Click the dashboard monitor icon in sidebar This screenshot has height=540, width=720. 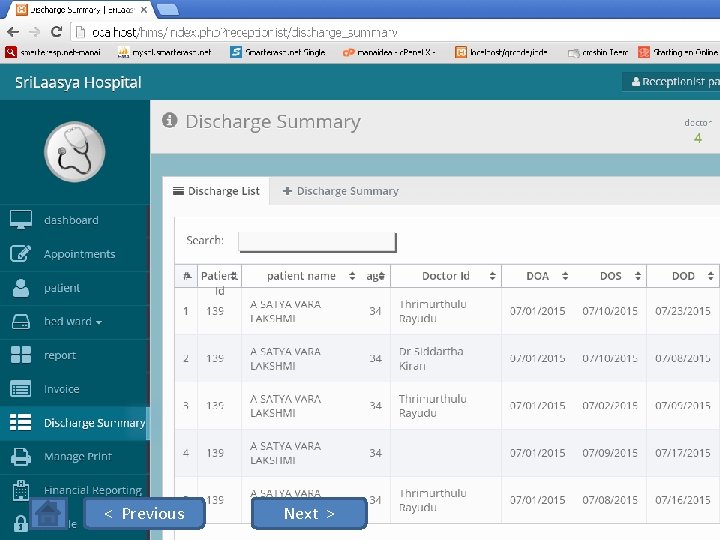click(x=21, y=219)
